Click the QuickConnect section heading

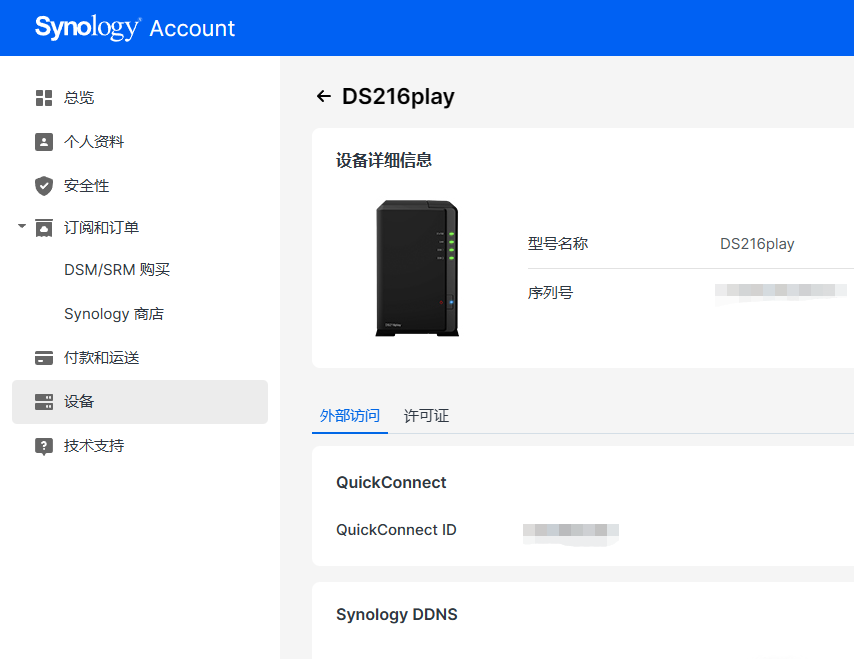coord(391,483)
